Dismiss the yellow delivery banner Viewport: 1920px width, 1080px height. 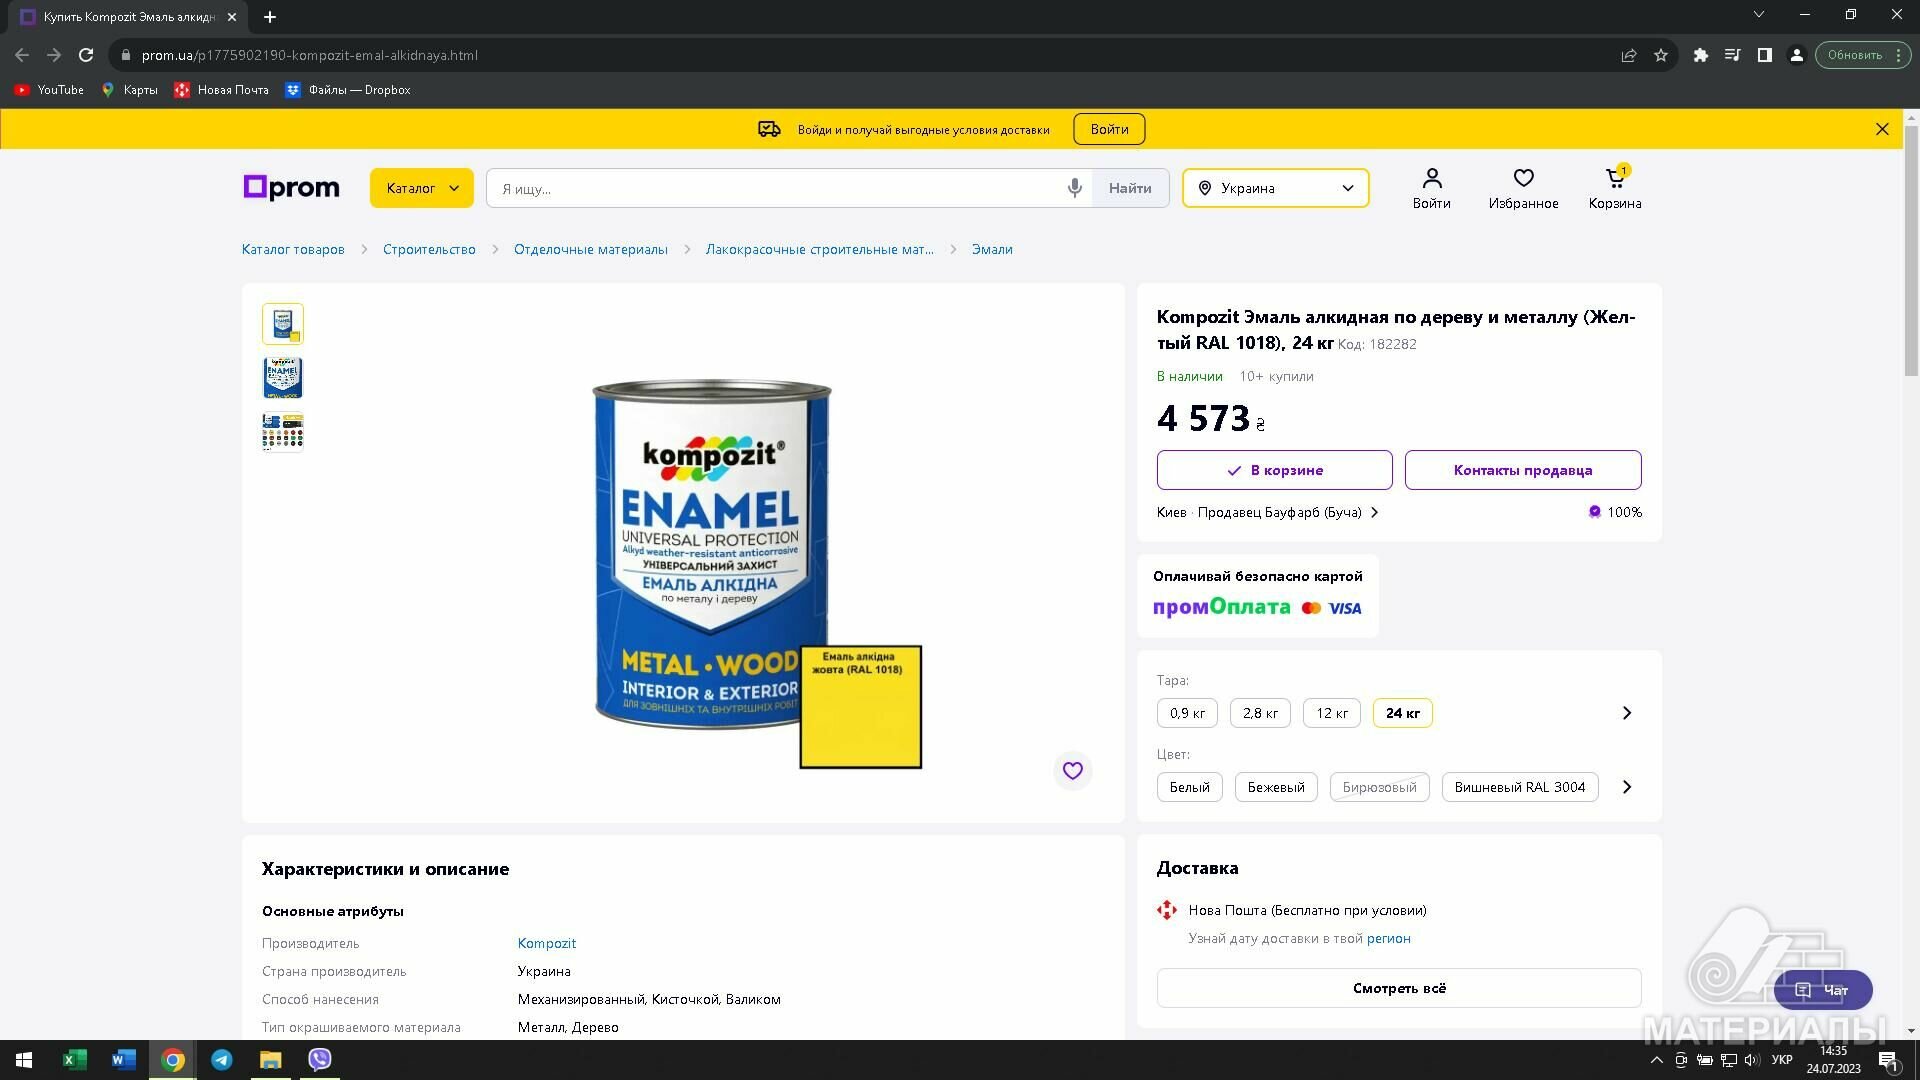(1882, 129)
